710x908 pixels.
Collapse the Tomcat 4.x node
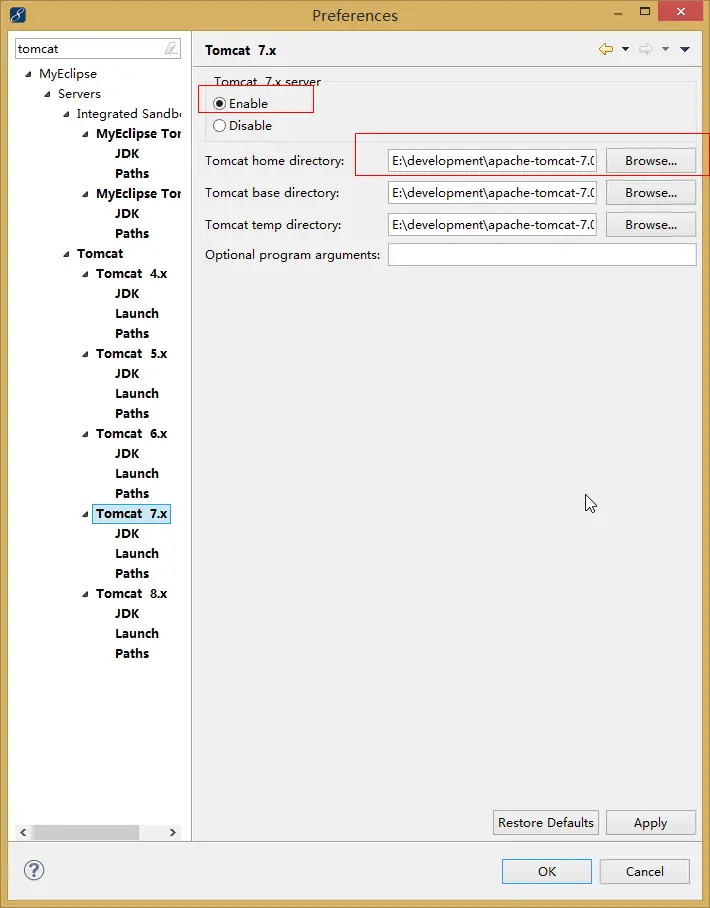pos(85,274)
